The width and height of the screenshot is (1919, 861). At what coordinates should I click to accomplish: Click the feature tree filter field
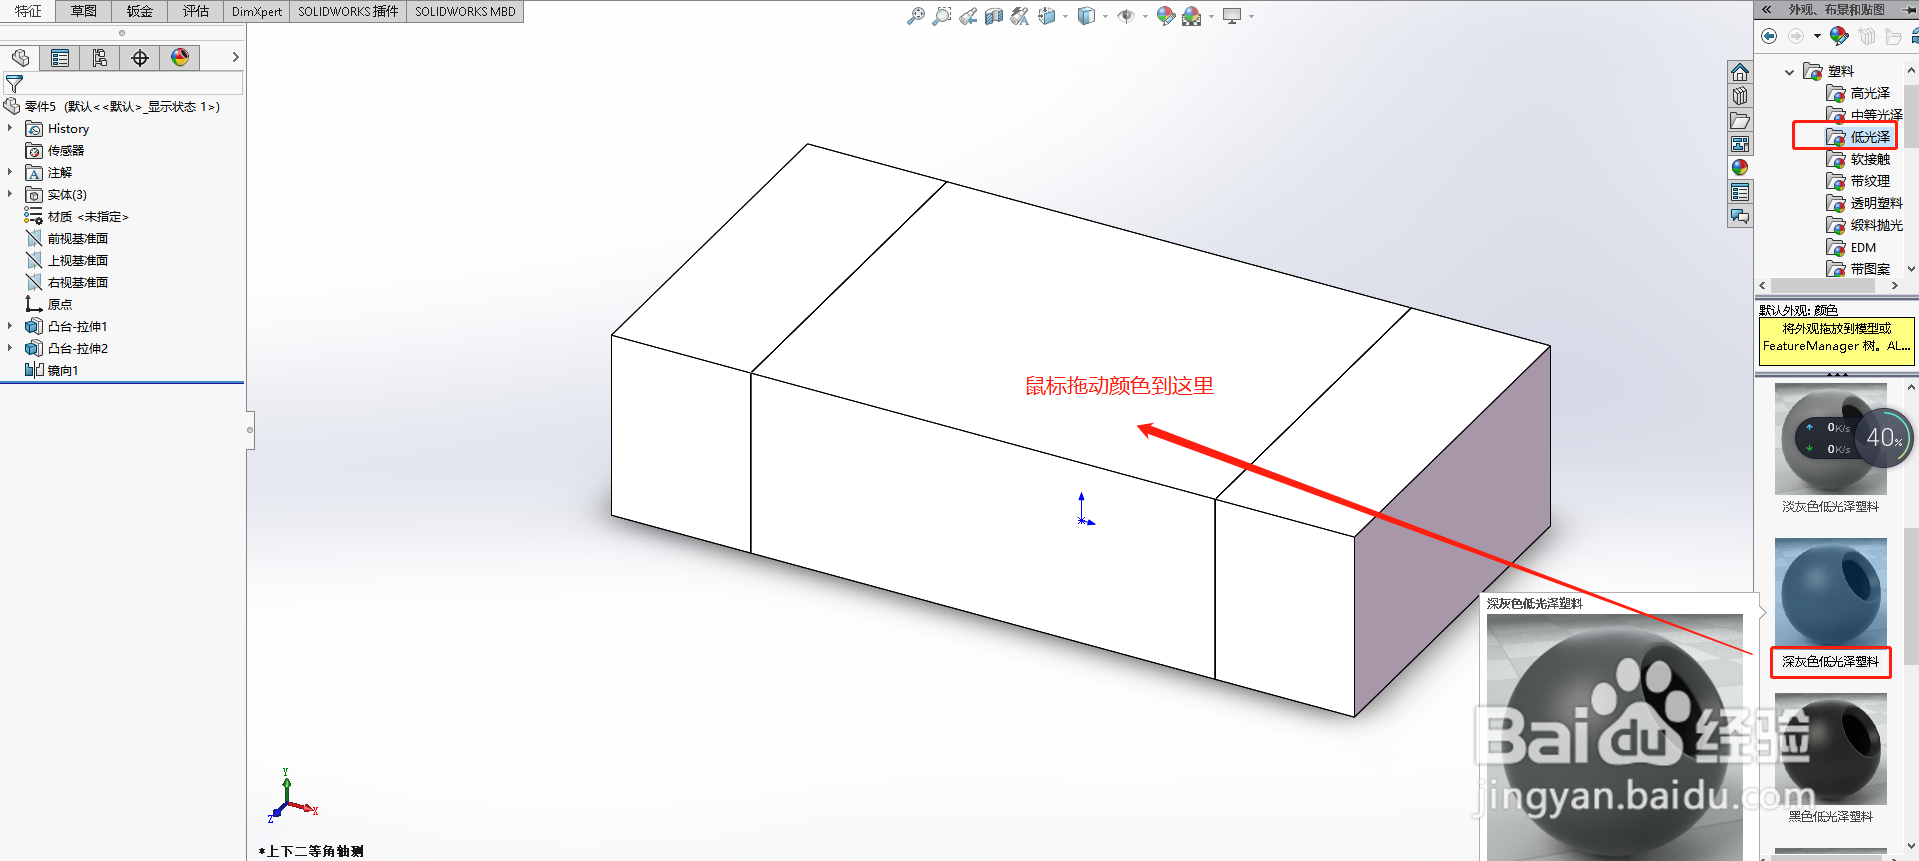(x=123, y=83)
